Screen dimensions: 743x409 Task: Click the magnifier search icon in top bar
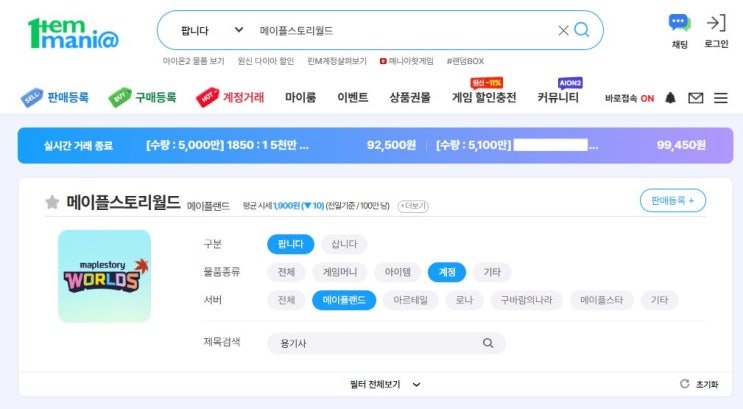point(581,30)
